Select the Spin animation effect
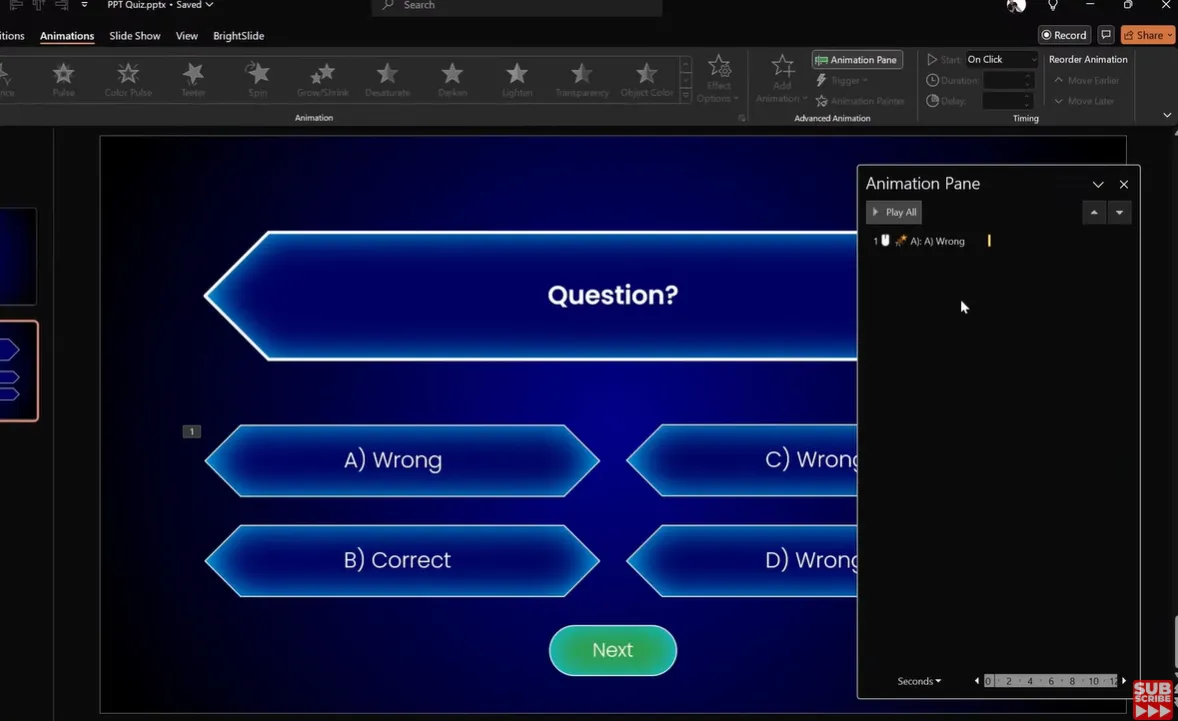 pos(258,79)
